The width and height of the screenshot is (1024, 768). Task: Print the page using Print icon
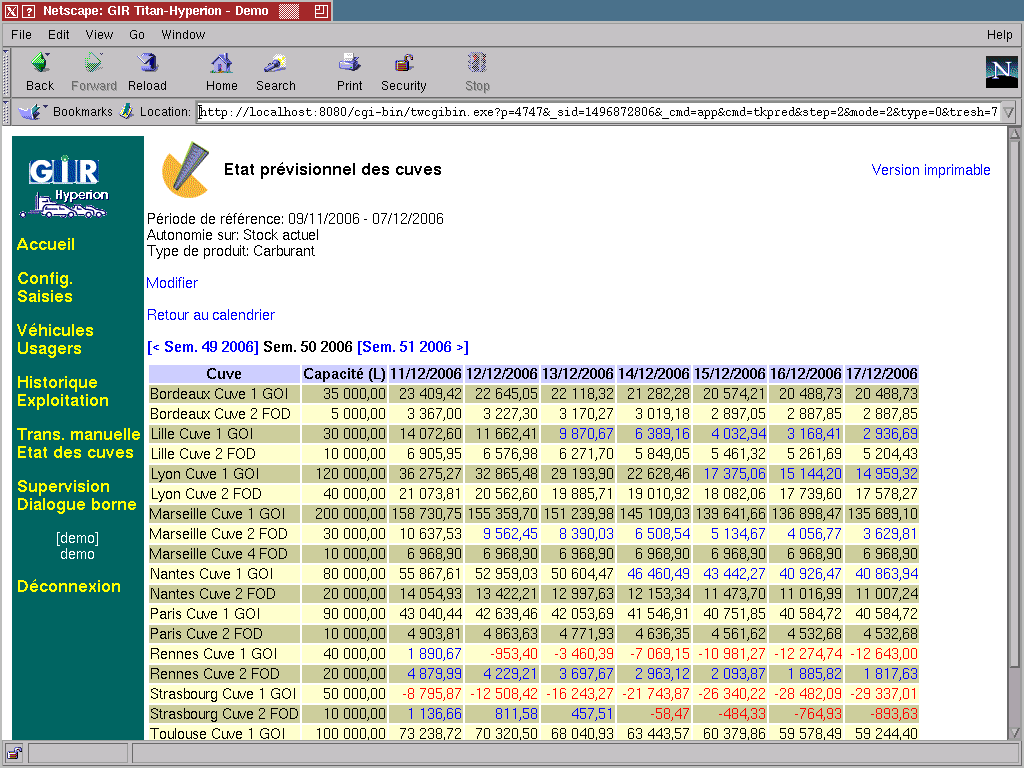click(349, 63)
